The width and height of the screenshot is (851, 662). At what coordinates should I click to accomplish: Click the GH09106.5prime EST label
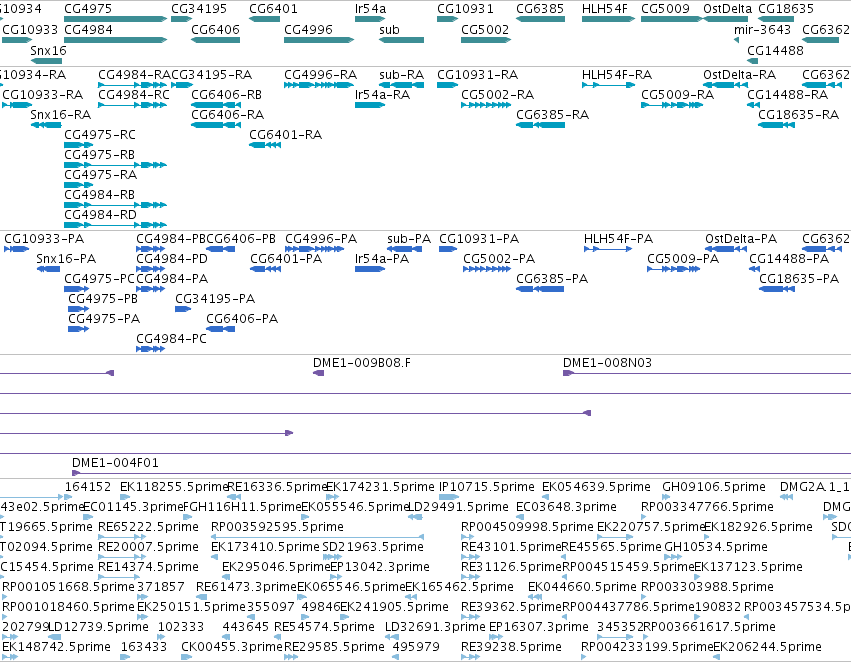pos(714,486)
